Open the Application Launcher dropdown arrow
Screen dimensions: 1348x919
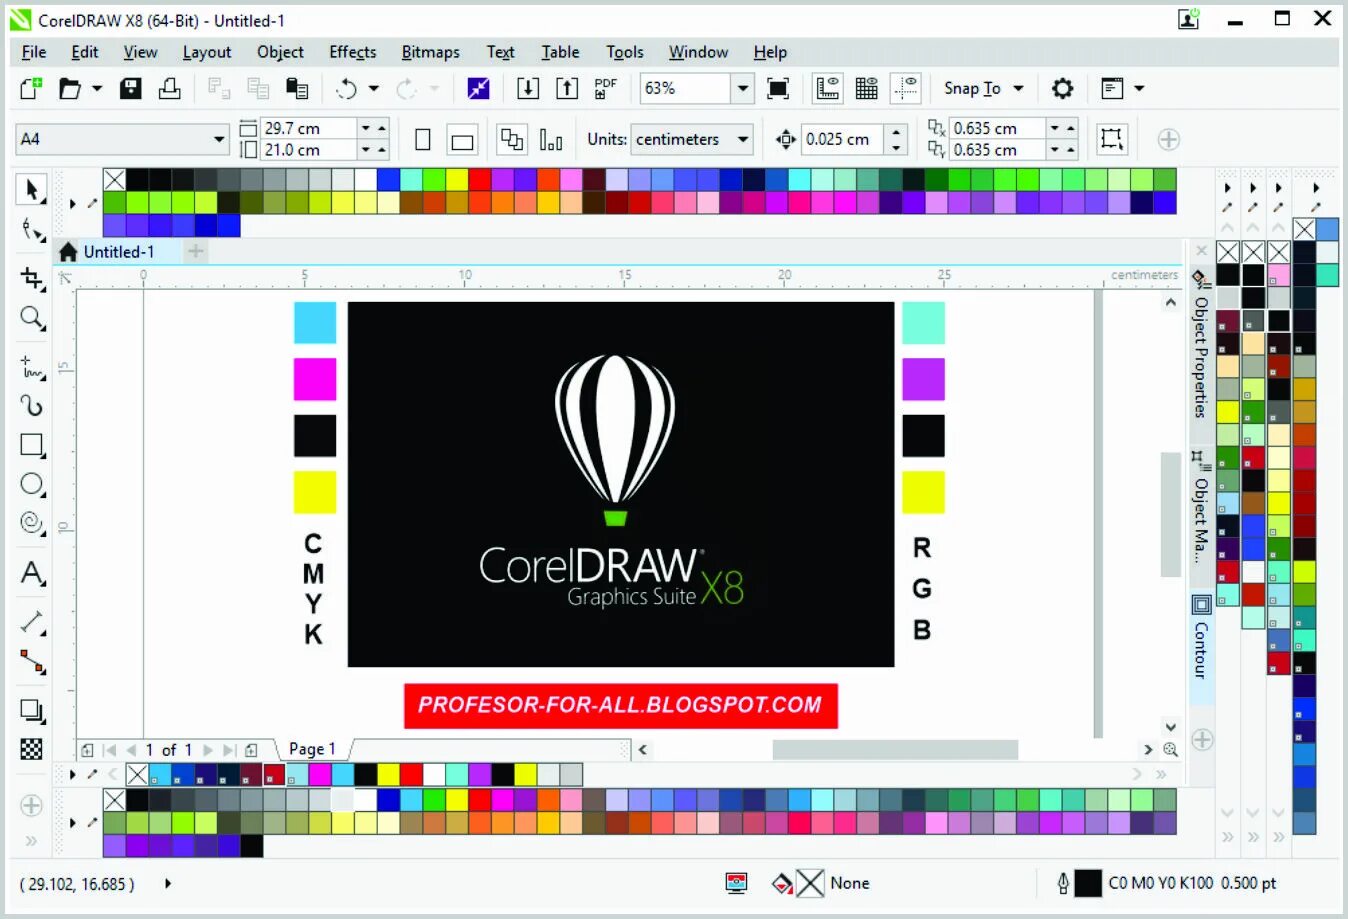click(x=1139, y=88)
